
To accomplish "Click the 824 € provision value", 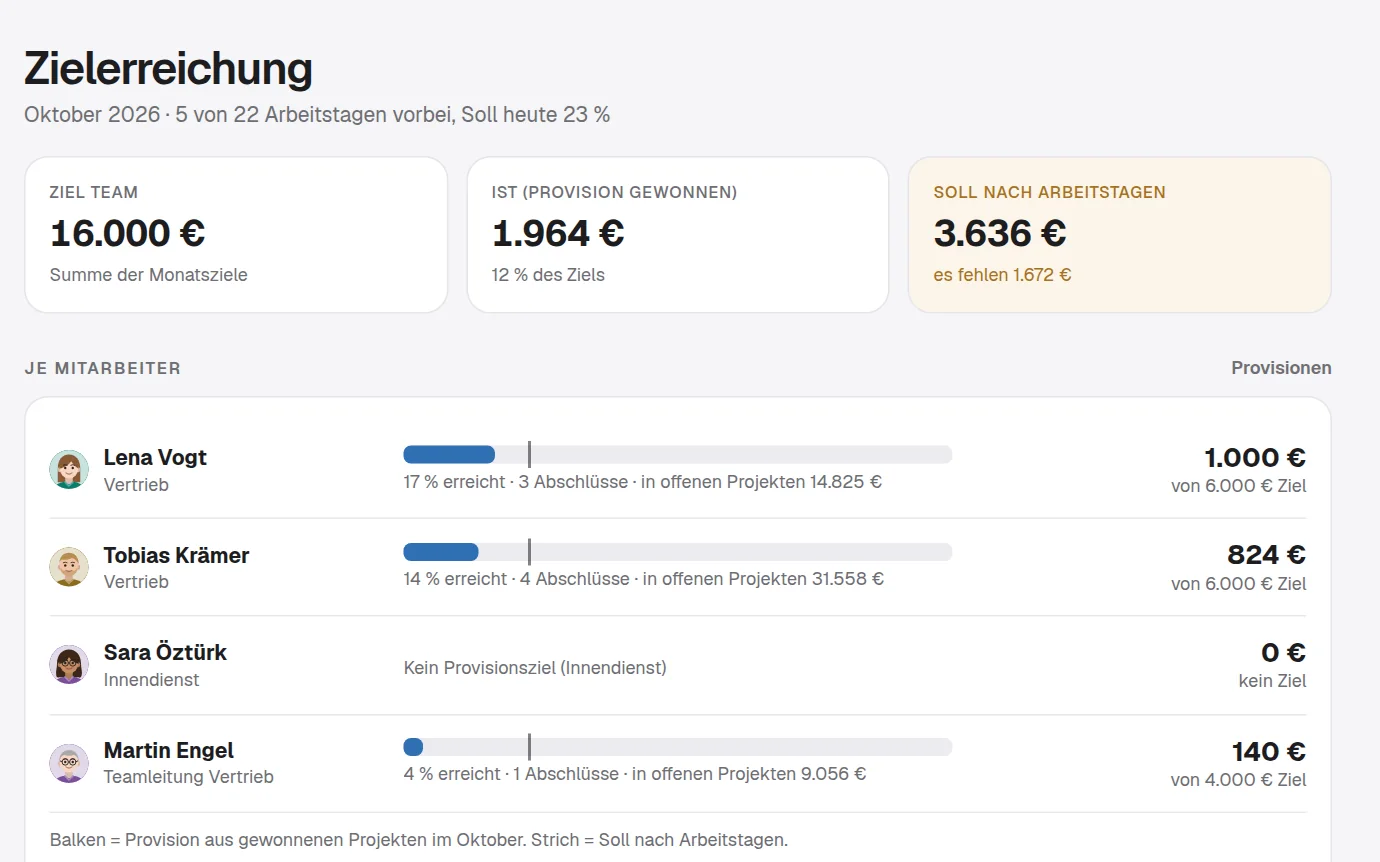I will 1267,555.
